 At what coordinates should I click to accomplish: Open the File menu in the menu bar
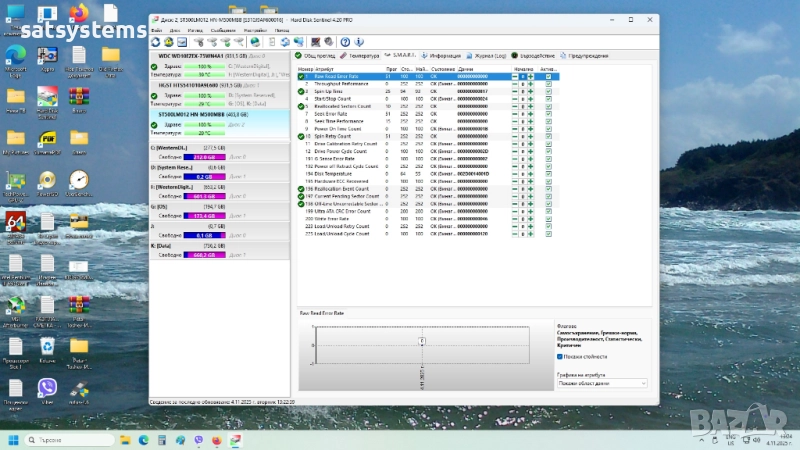point(156,30)
